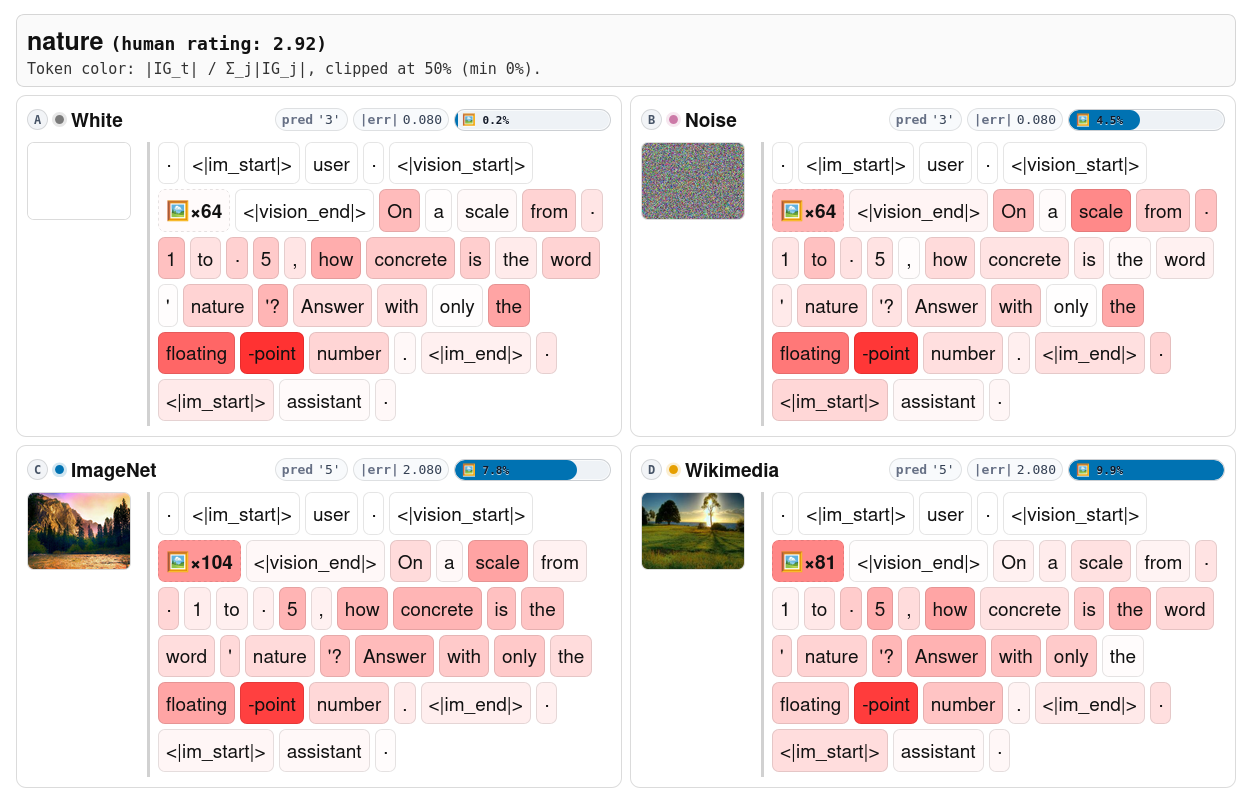Click the Wikimedia panel title
This screenshot has width=1252, height=808.
pyautogui.click(x=732, y=470)
